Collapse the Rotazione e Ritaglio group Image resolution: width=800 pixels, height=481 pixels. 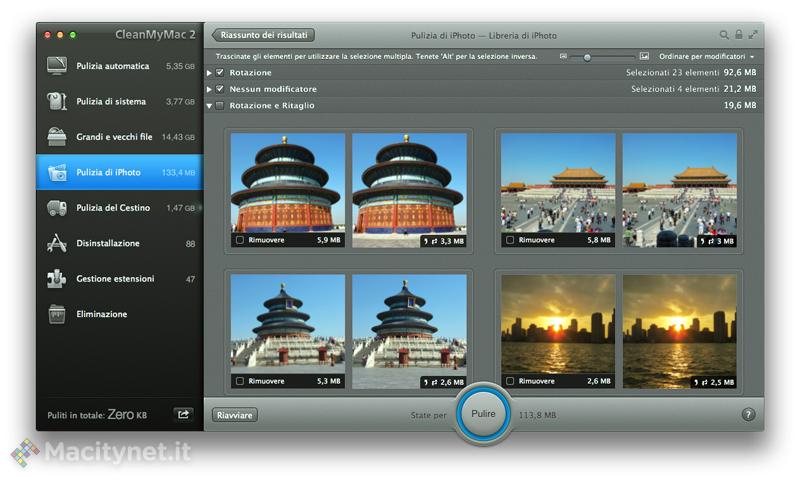(209, 105)
